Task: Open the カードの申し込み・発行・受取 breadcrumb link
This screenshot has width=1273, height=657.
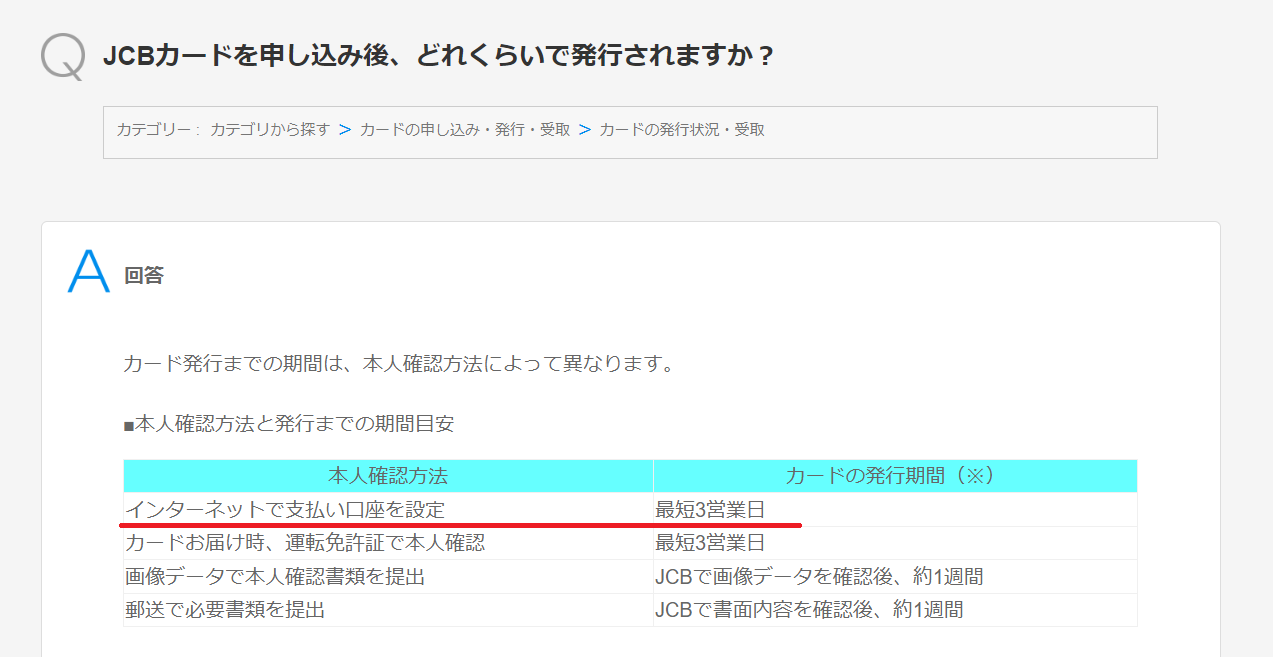Action: click(465, 130)
